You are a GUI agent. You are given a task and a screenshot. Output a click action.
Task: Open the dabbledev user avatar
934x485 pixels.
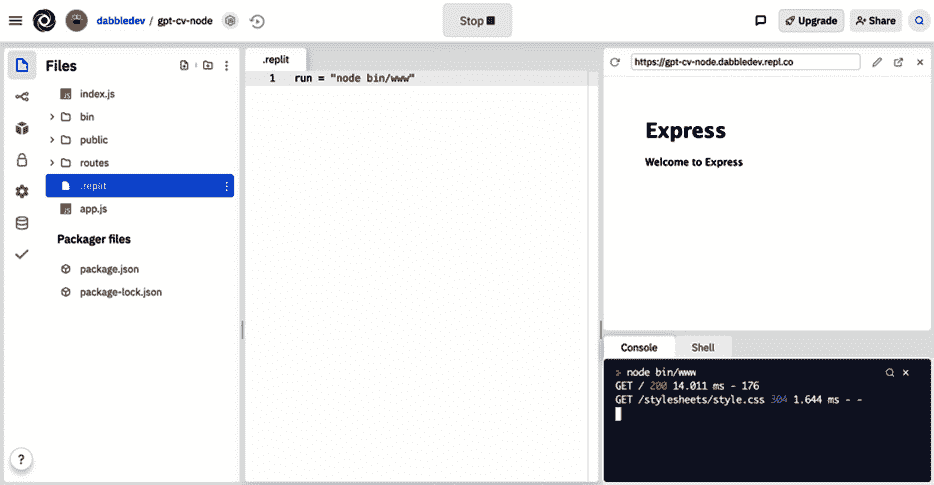pos(76,21)
